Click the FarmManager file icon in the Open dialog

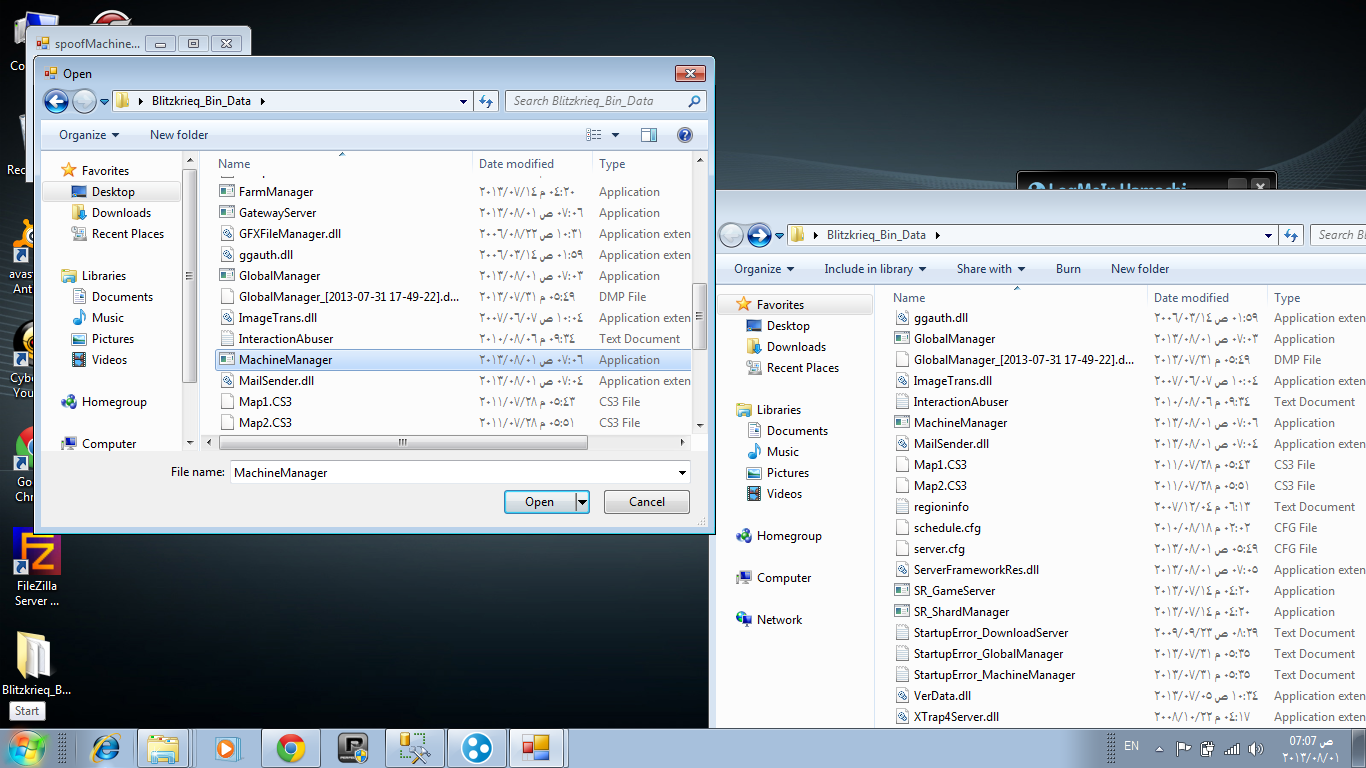[226, 192]
